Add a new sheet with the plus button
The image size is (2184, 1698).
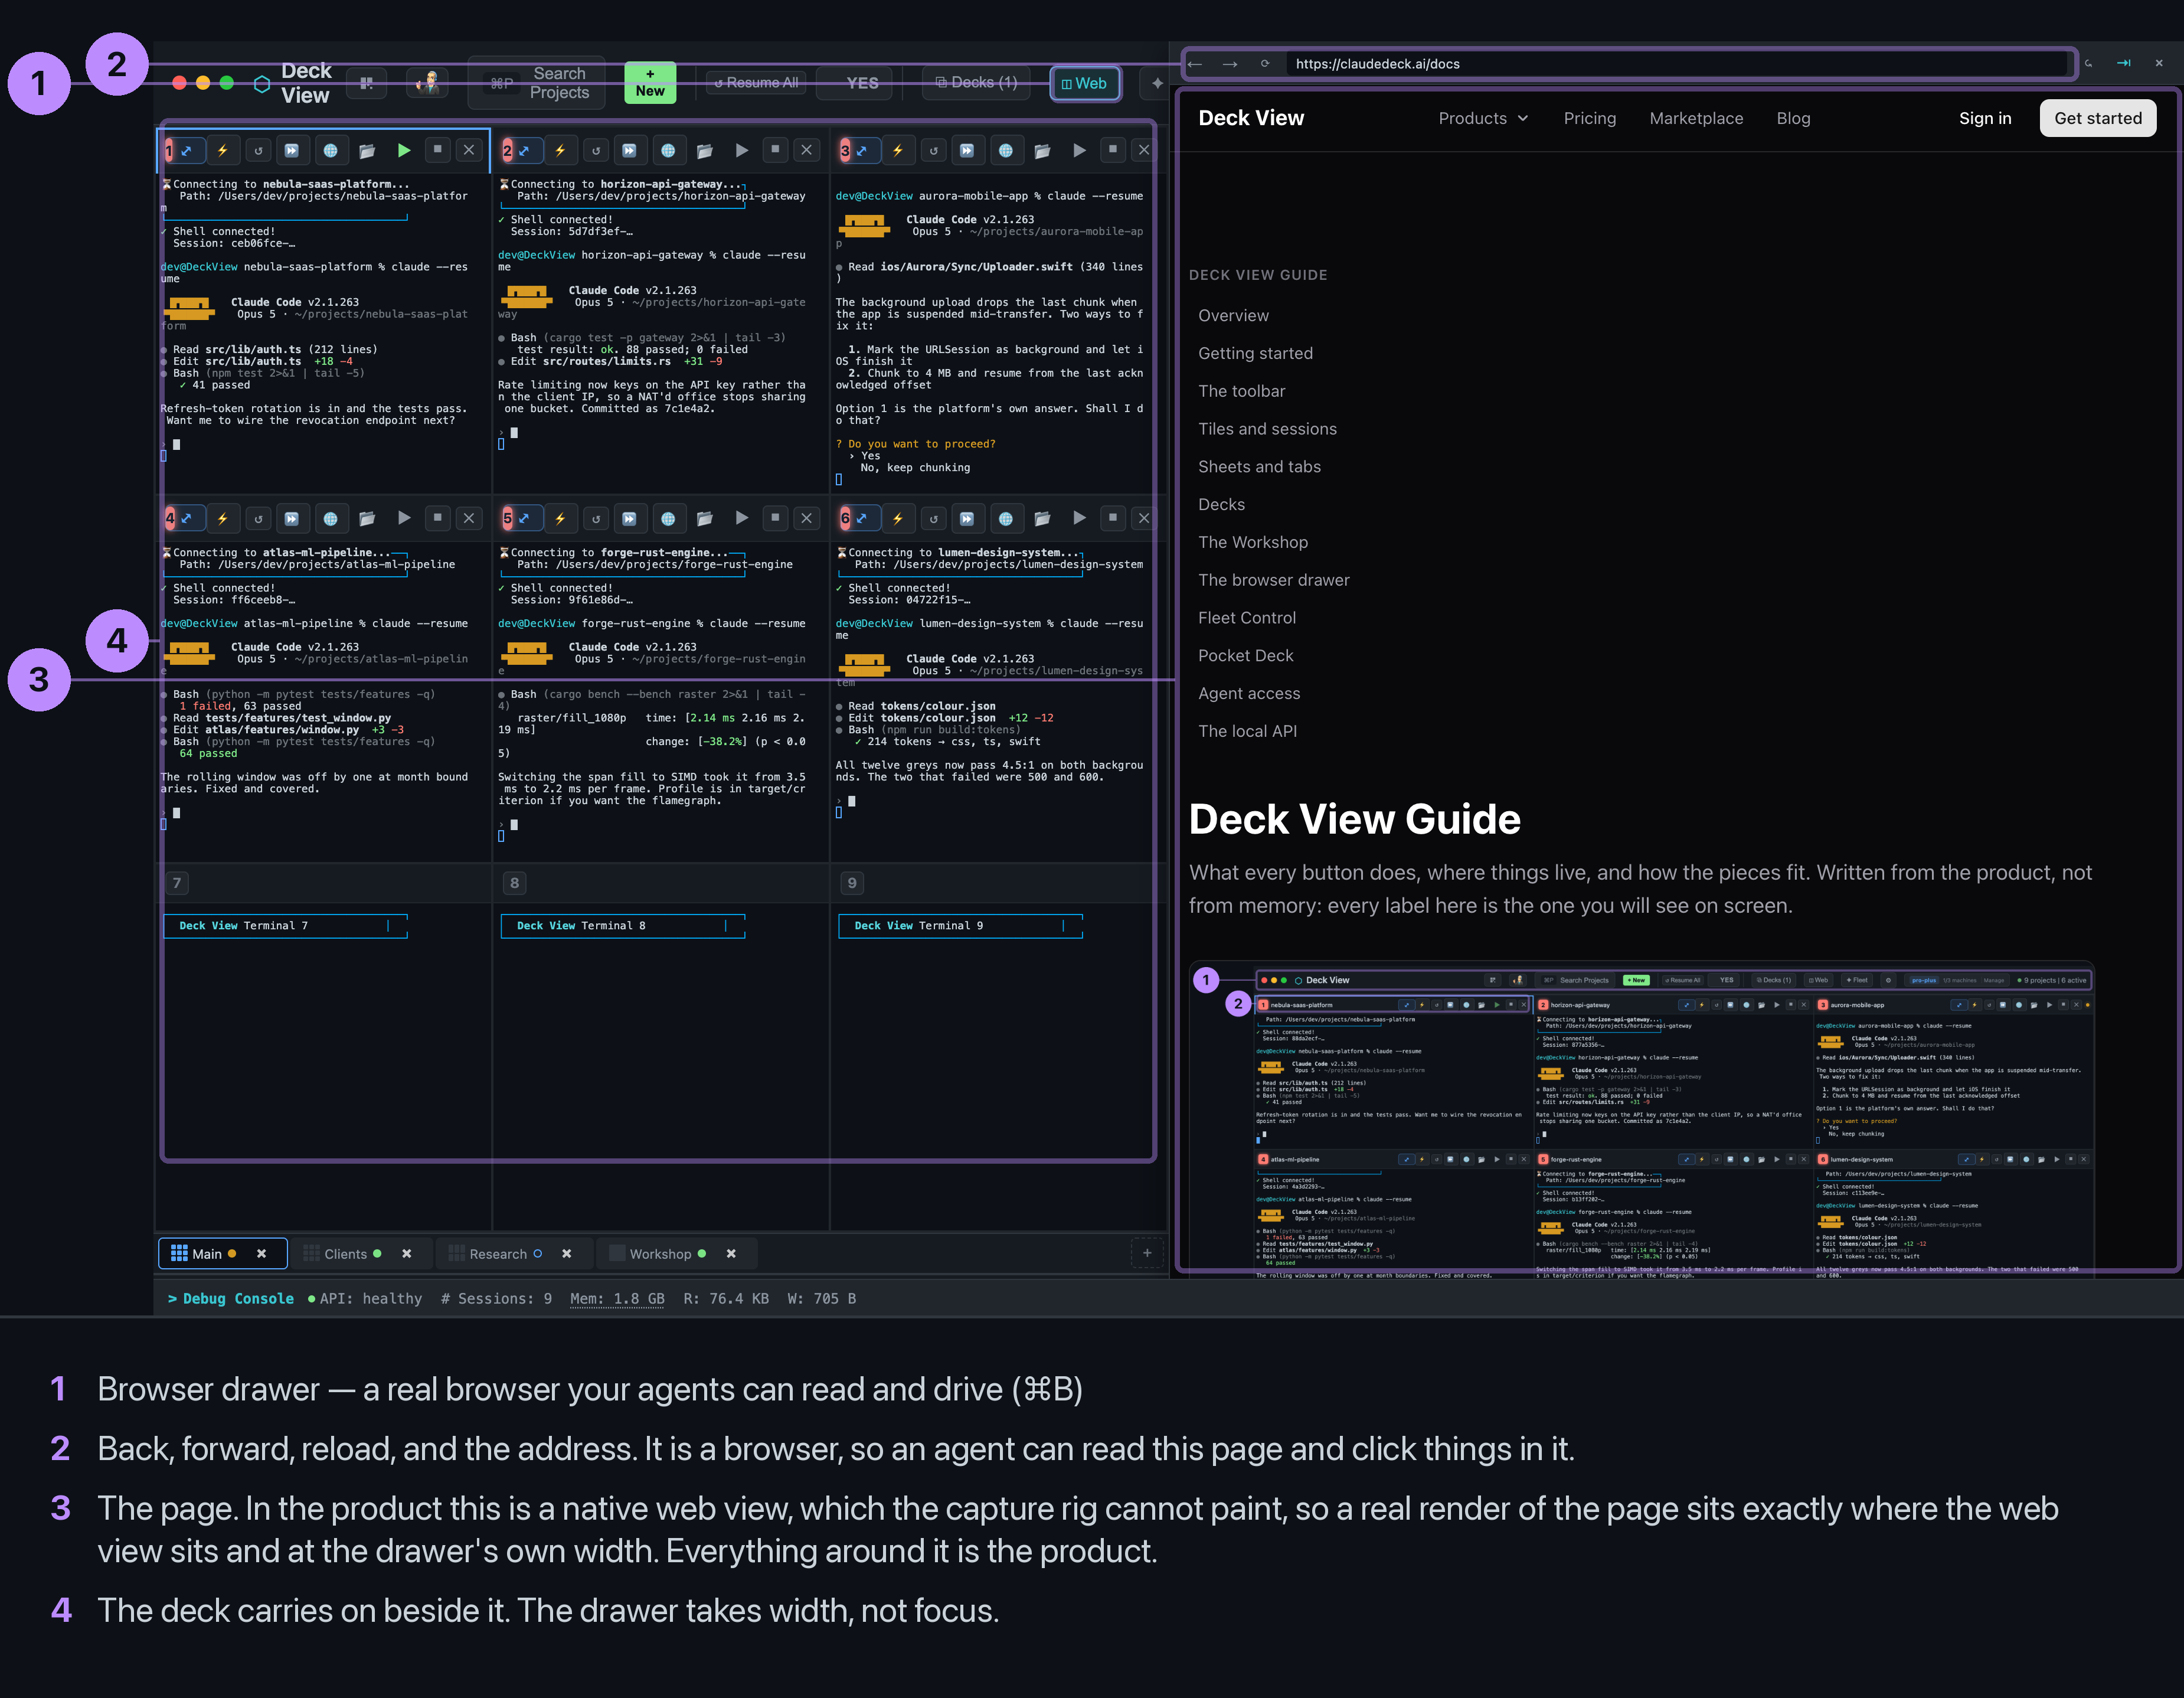(x=1147, y=1253)
